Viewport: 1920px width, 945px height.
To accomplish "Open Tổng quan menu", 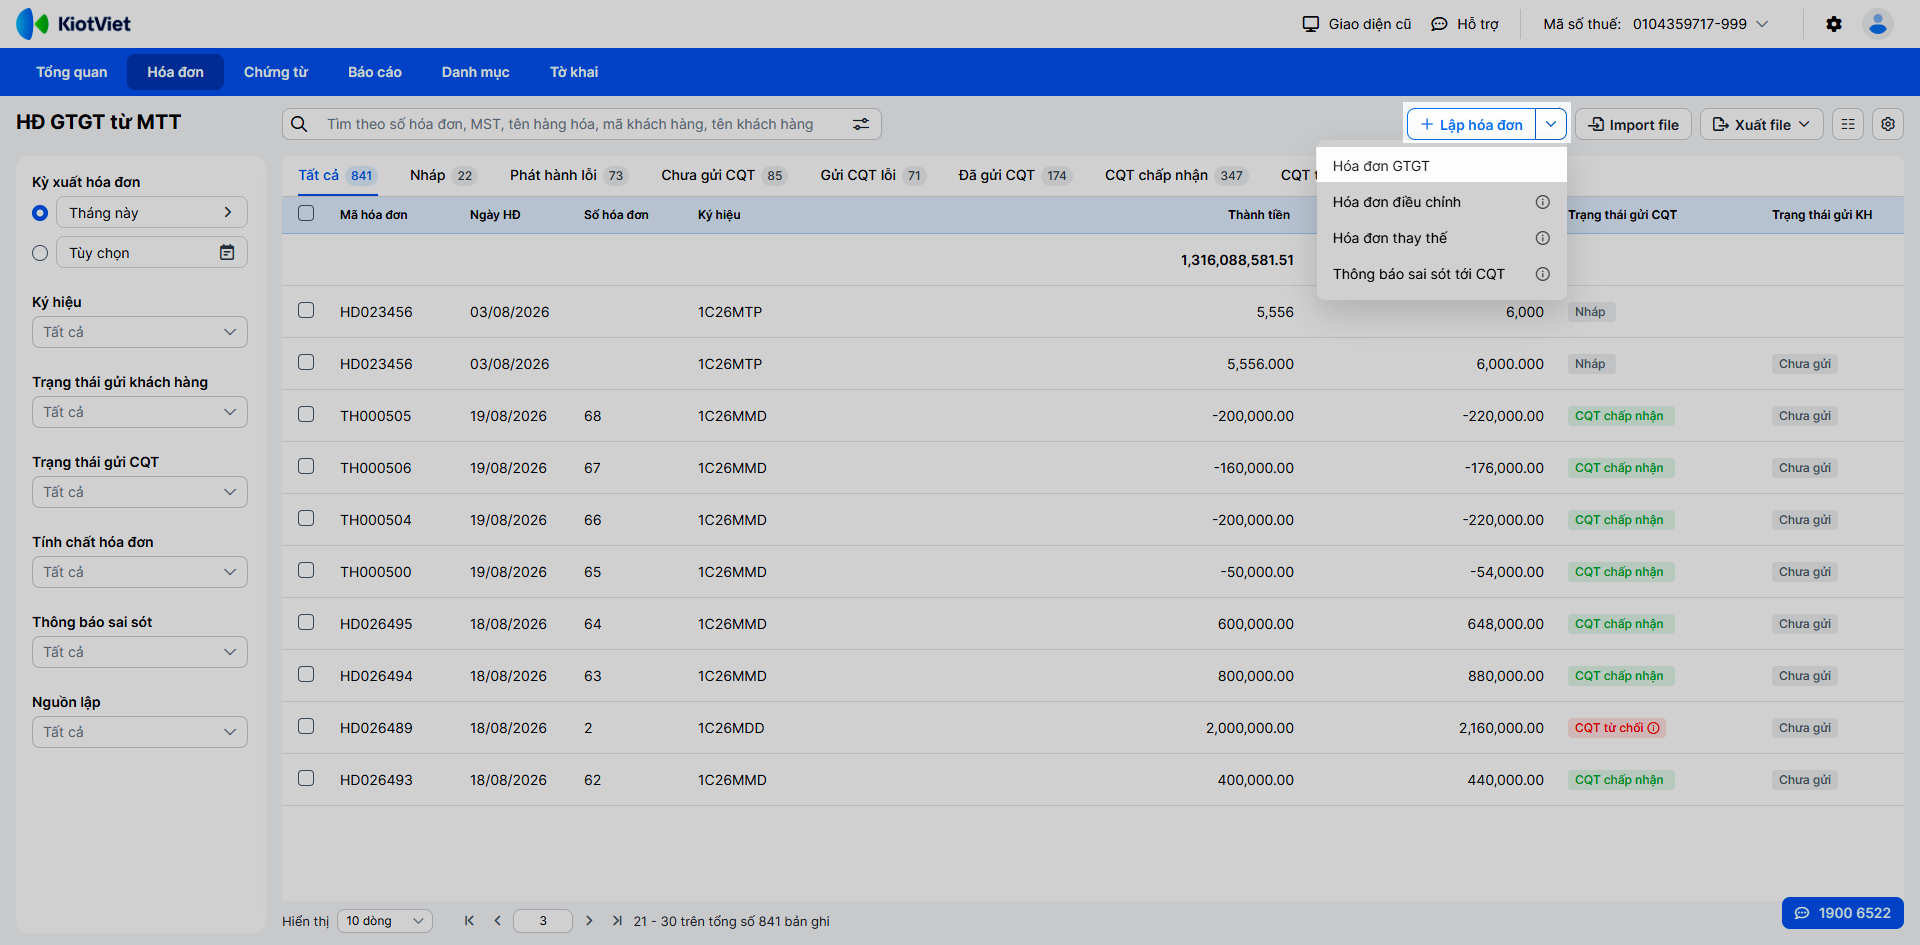I will (72, 72).
